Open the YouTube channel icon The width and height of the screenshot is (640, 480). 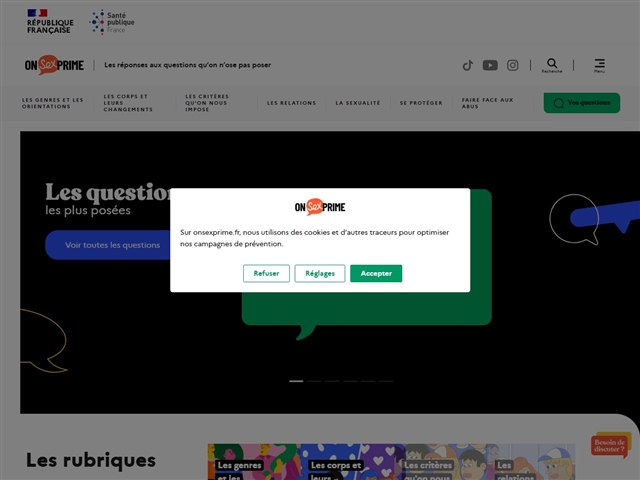point(490,65)
